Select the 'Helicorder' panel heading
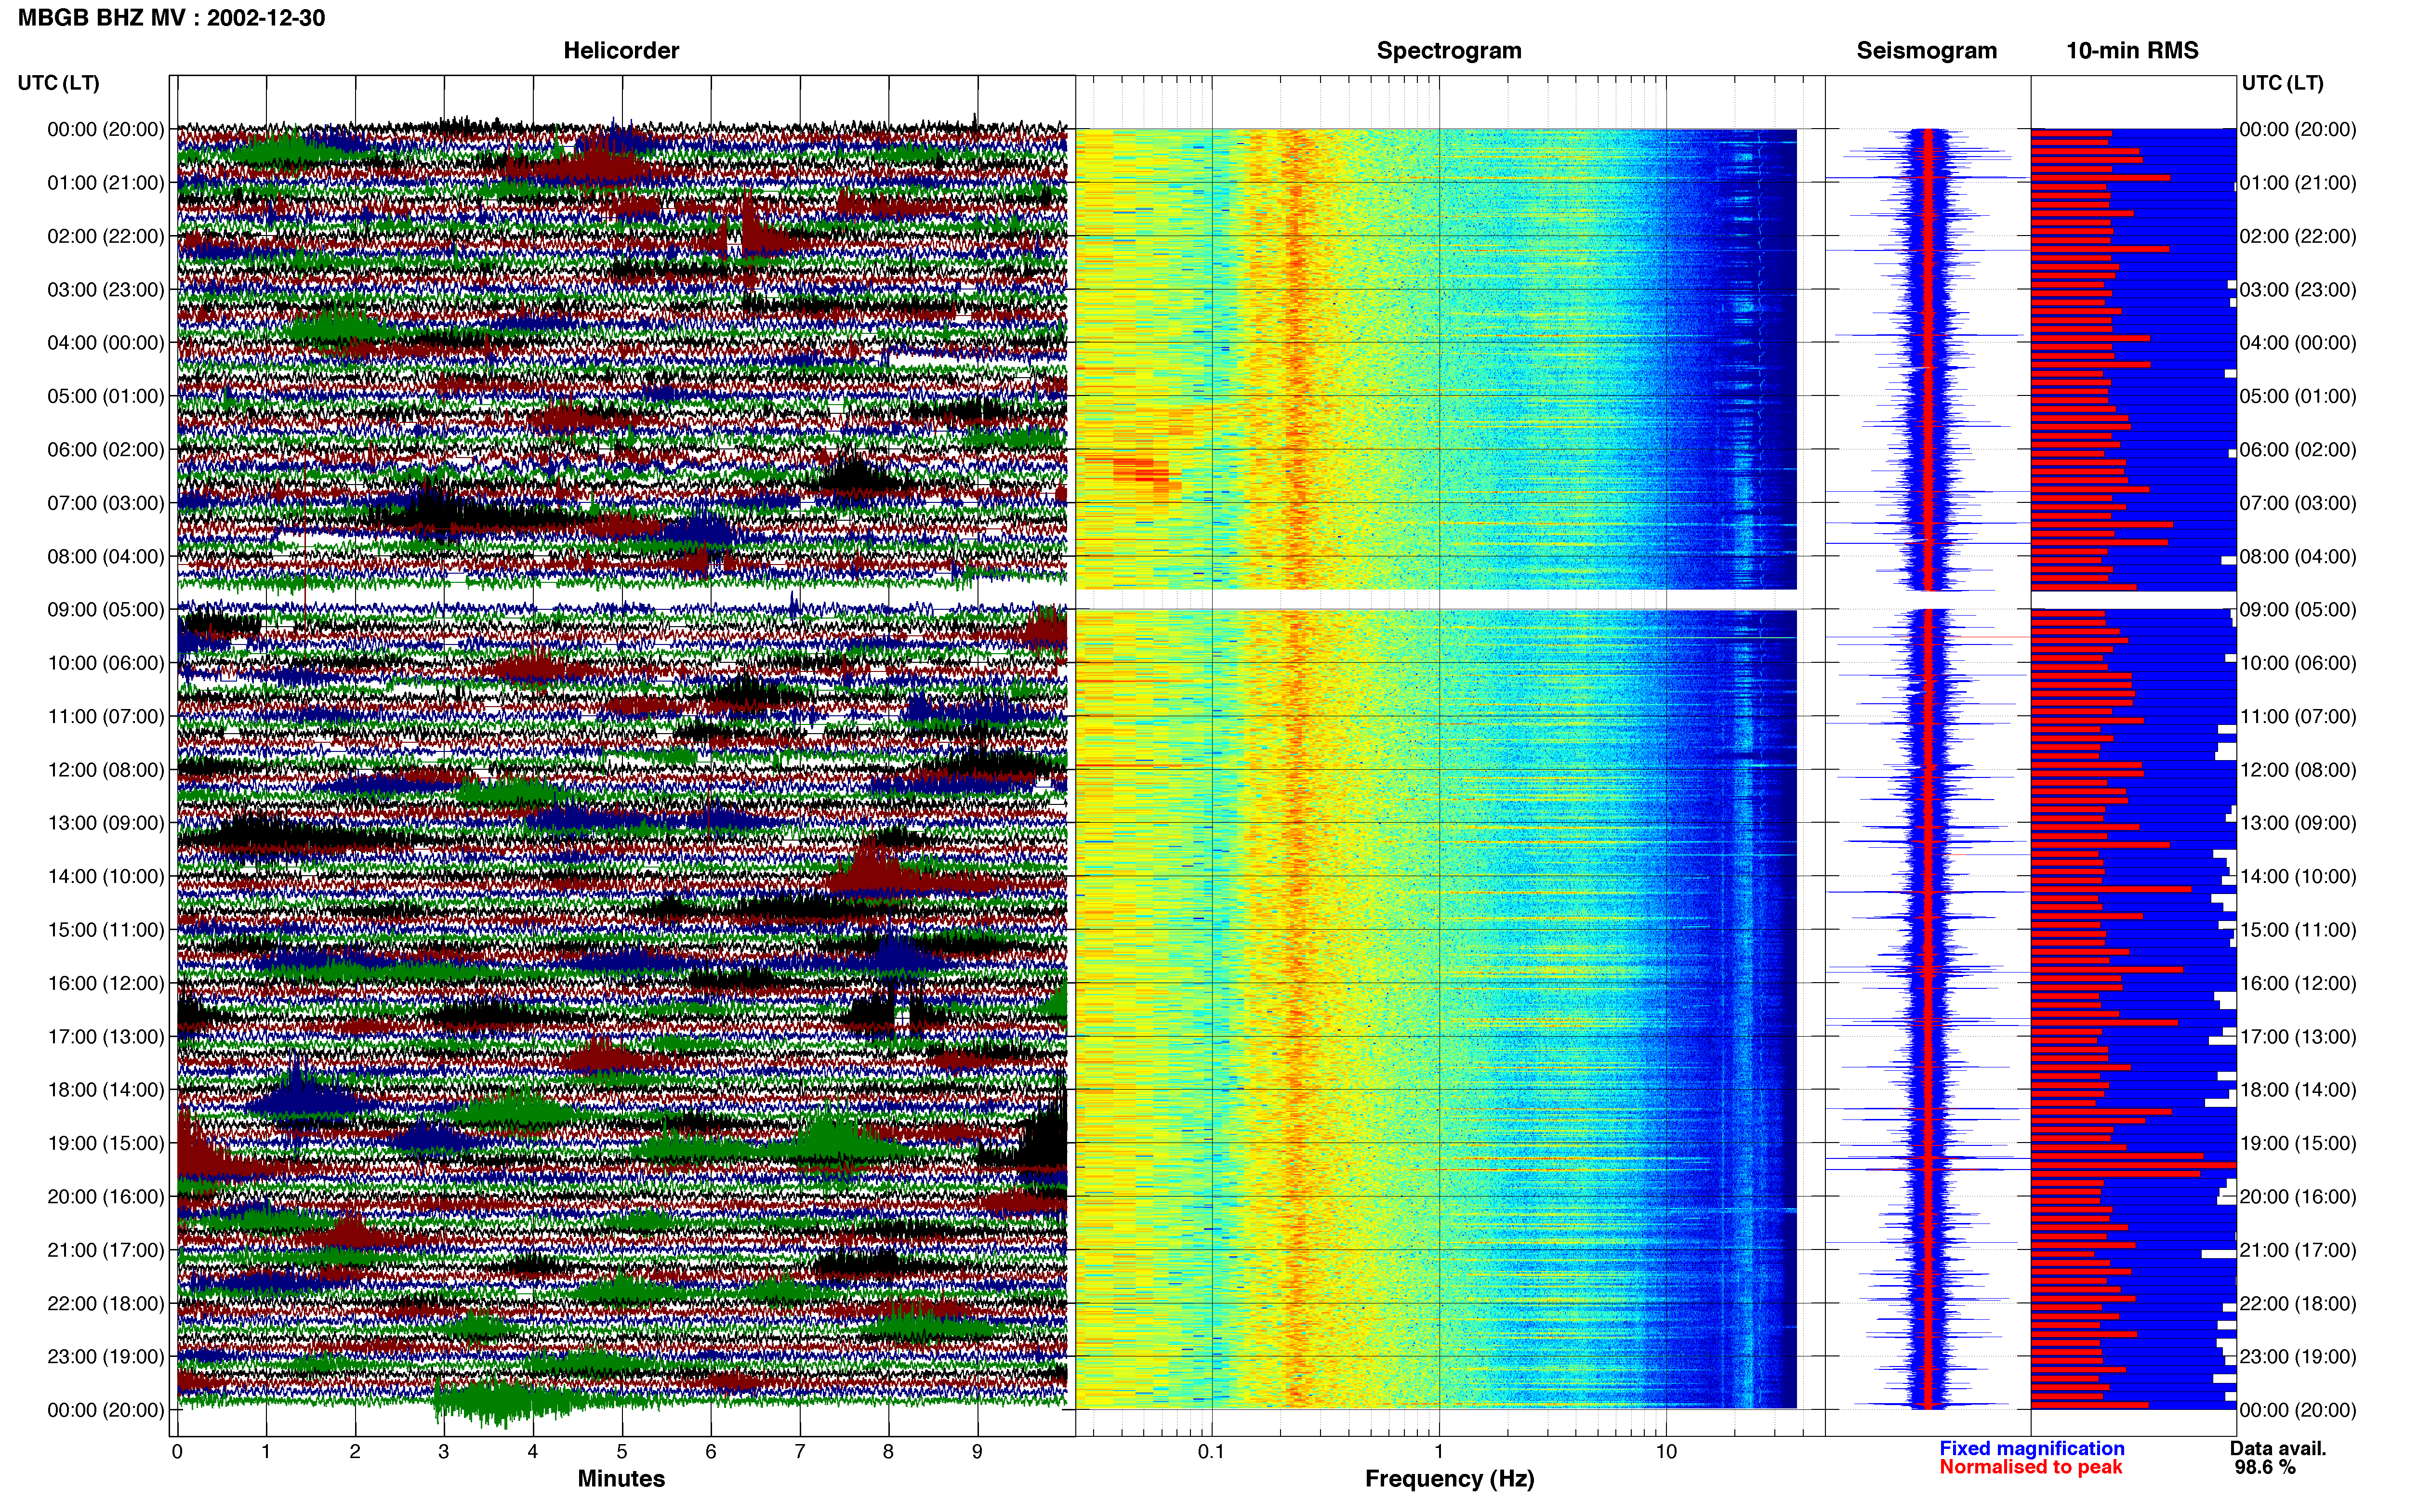The image size is (2418, 1512). (x=621, y=50)
